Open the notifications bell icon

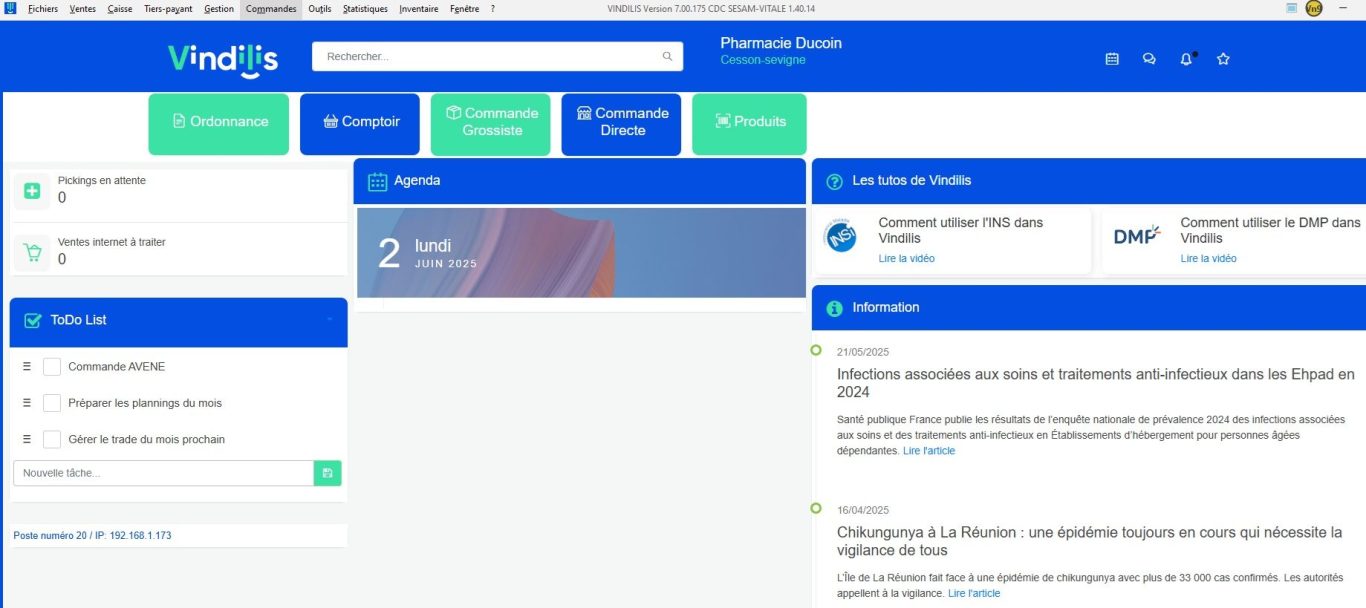point(1187,59)
